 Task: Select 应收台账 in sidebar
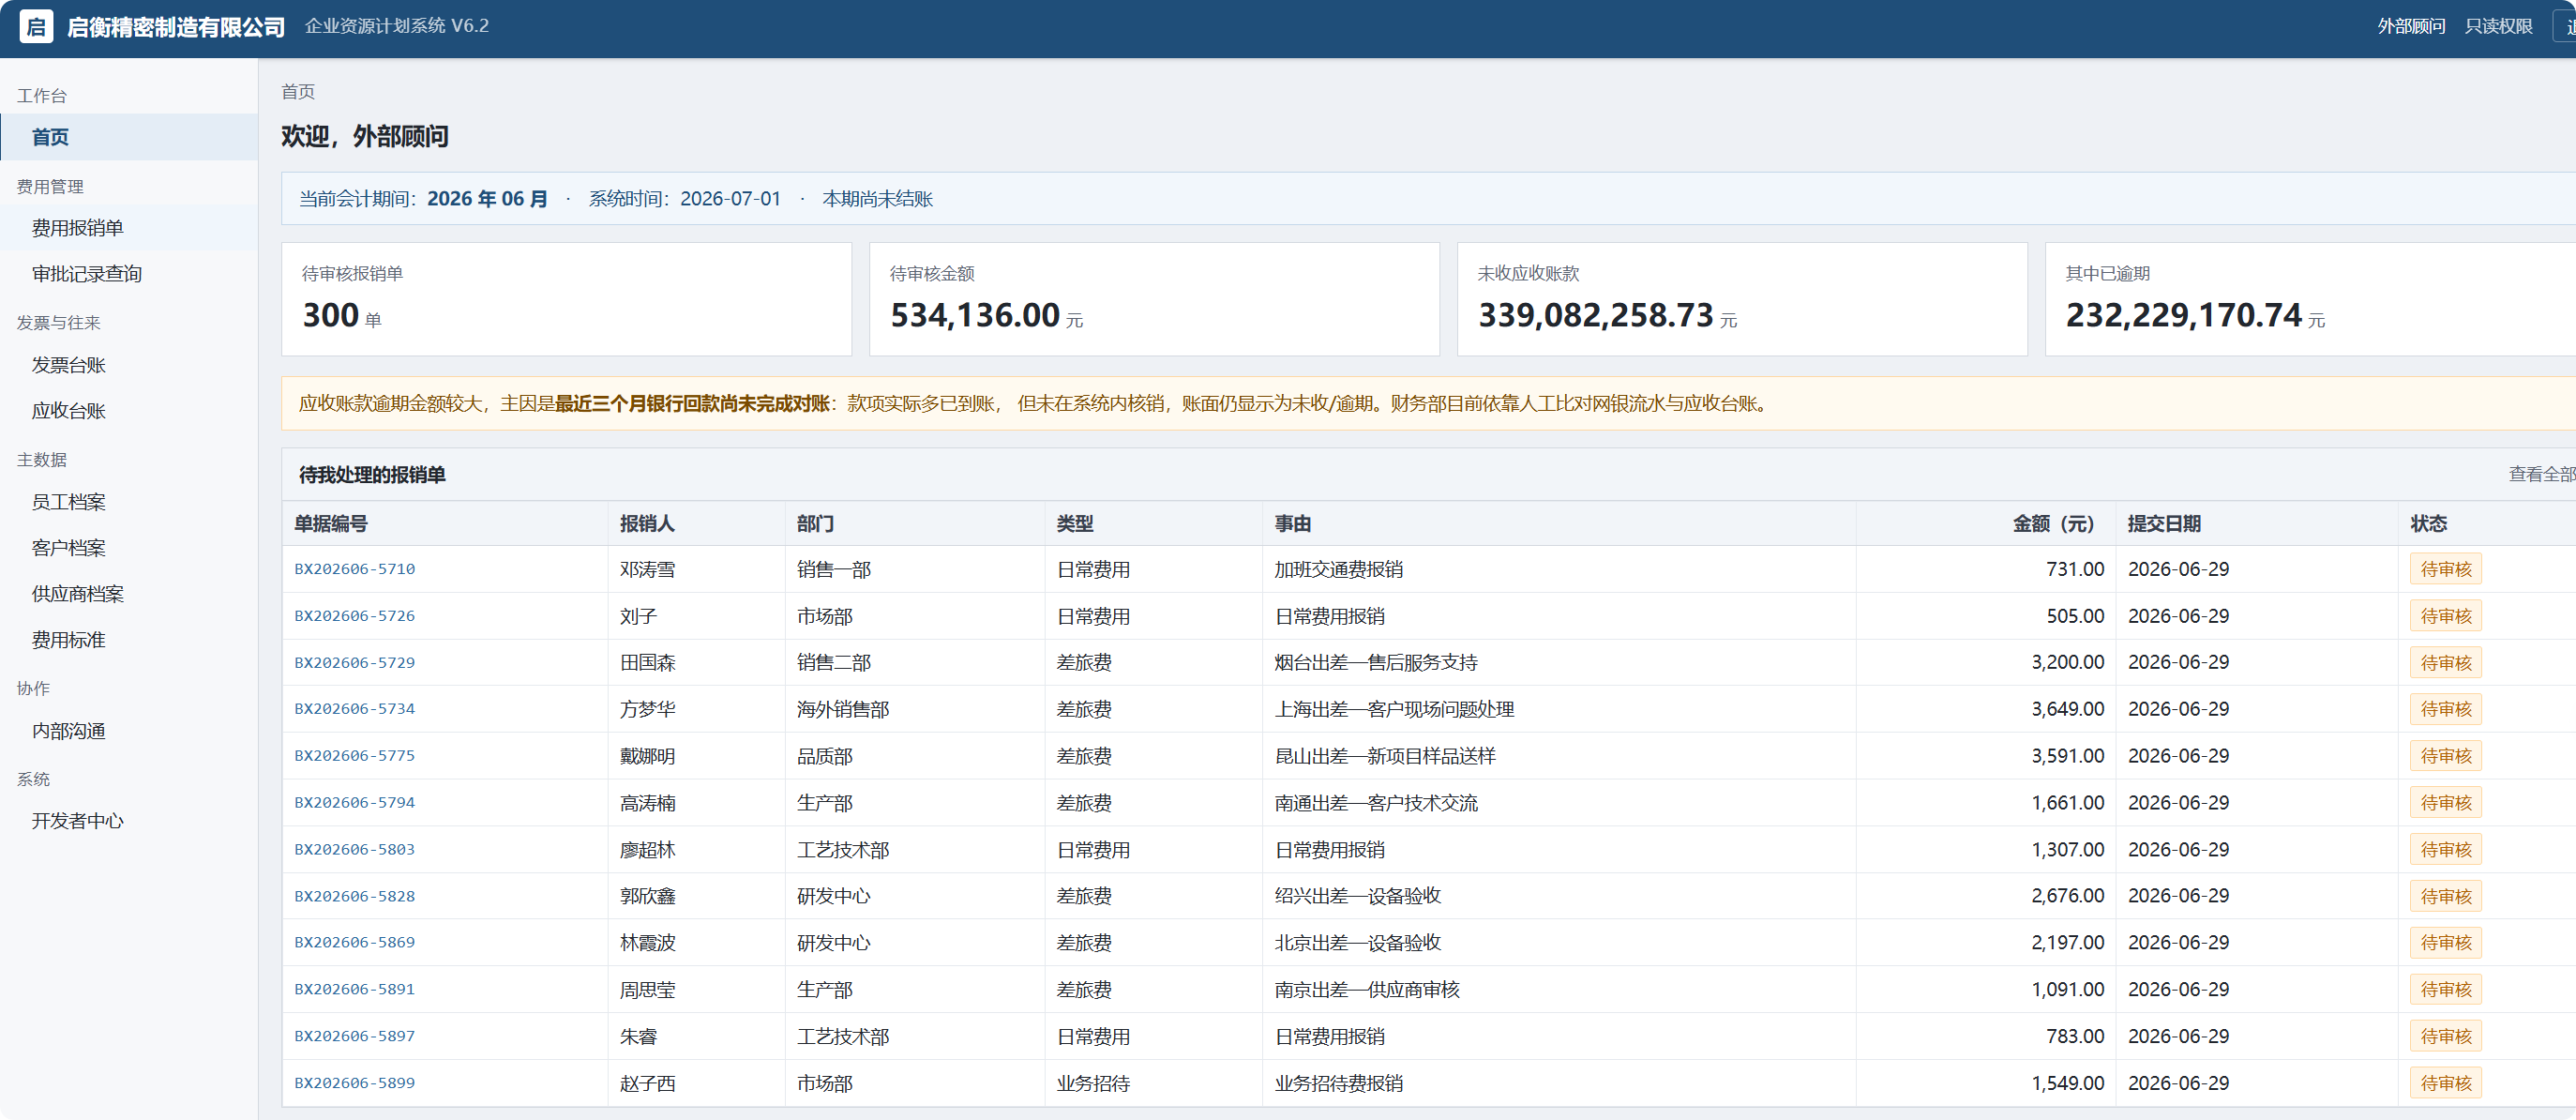pos(129,411)
